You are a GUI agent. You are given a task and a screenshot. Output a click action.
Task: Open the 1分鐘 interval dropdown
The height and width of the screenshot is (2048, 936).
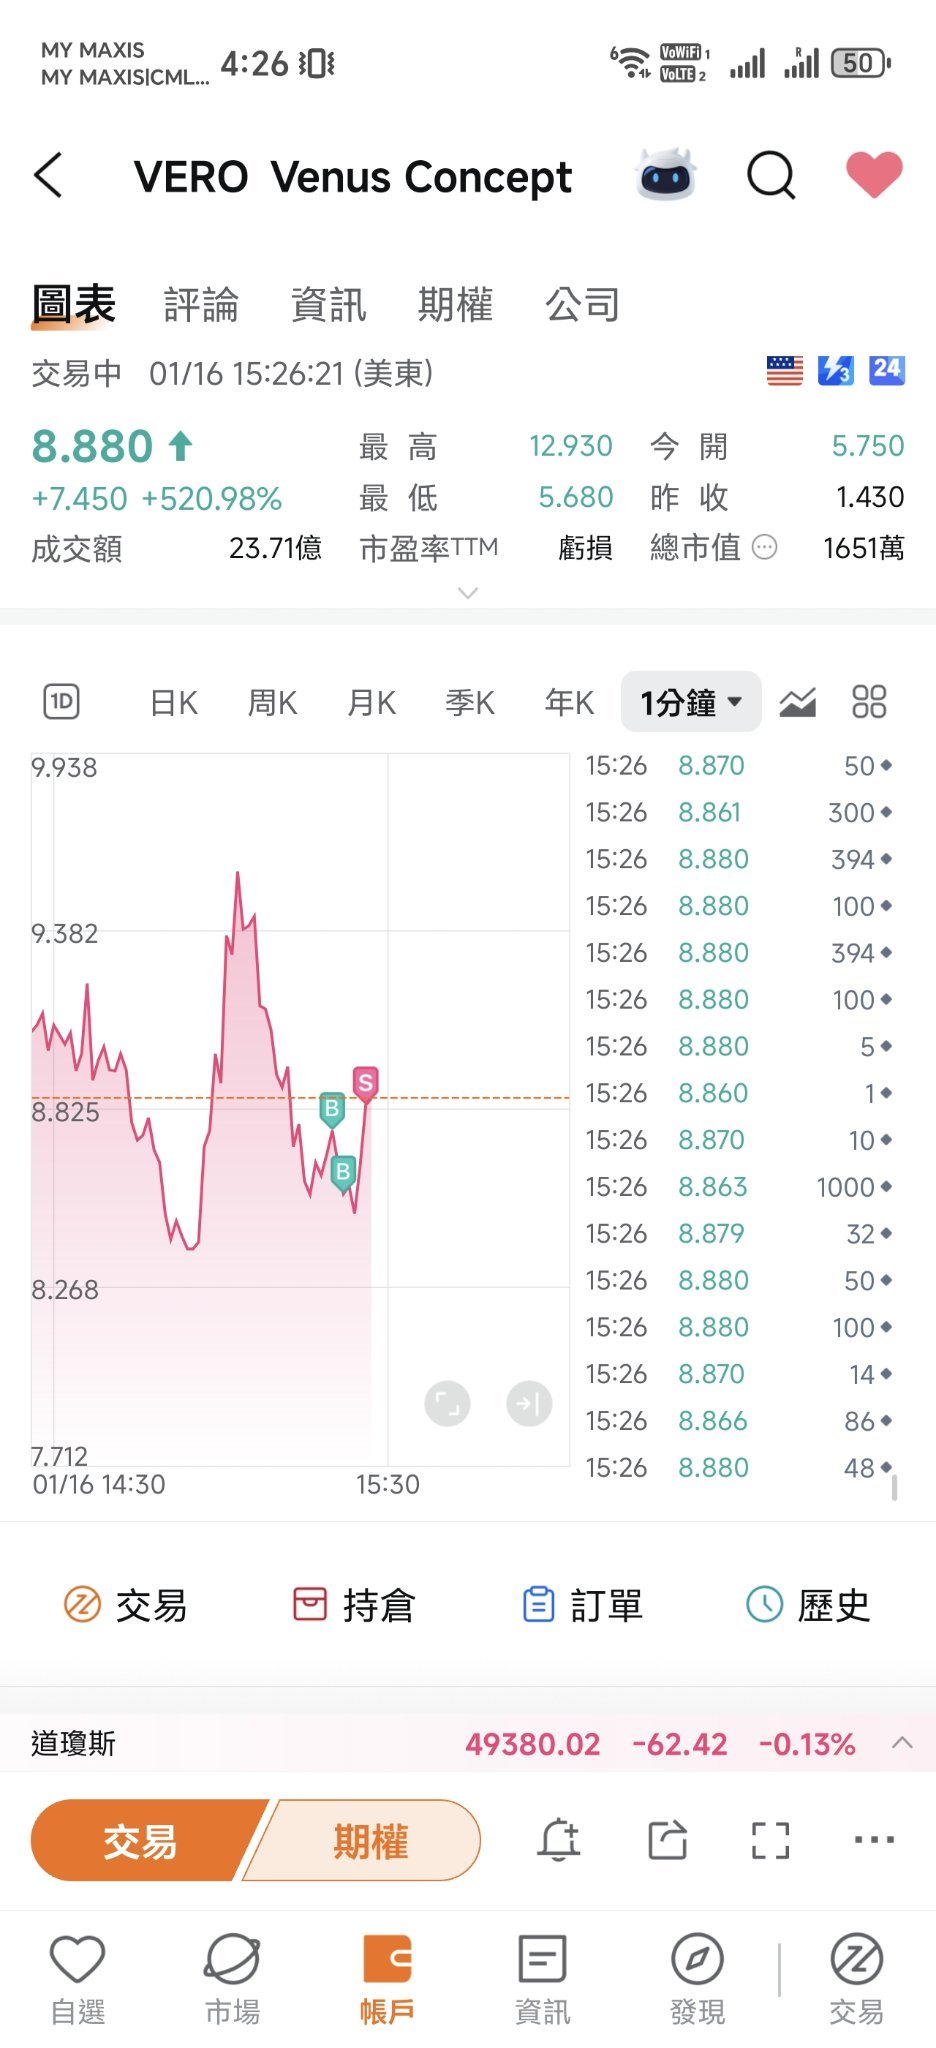(x=691, y=702)
